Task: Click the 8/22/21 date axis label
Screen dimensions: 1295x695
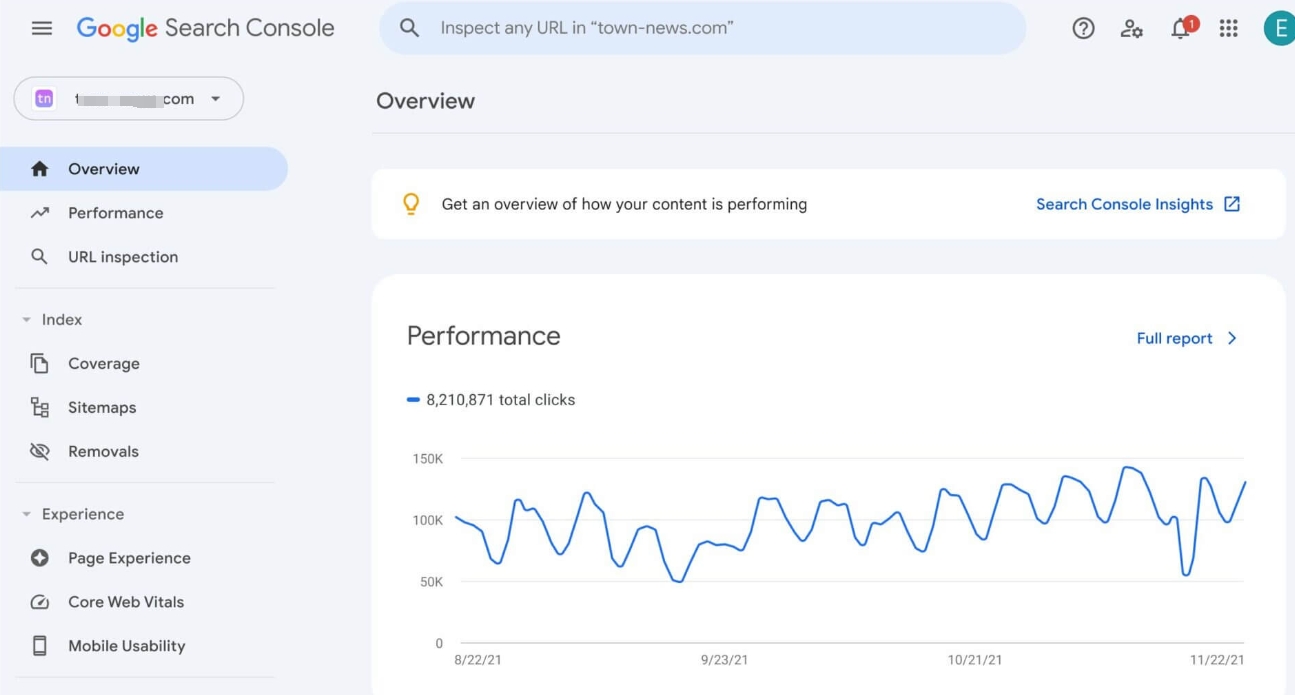Action: (478, 660)
